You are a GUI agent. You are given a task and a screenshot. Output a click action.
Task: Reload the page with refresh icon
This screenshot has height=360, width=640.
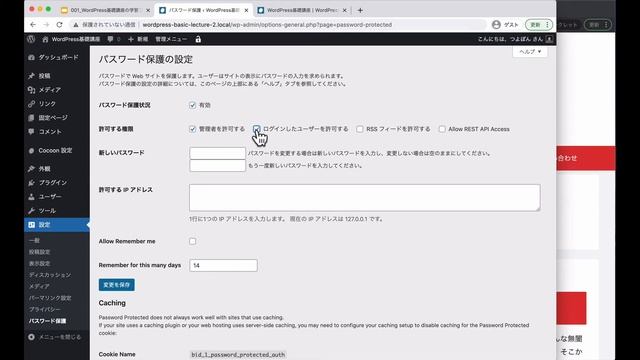(60, 25)
